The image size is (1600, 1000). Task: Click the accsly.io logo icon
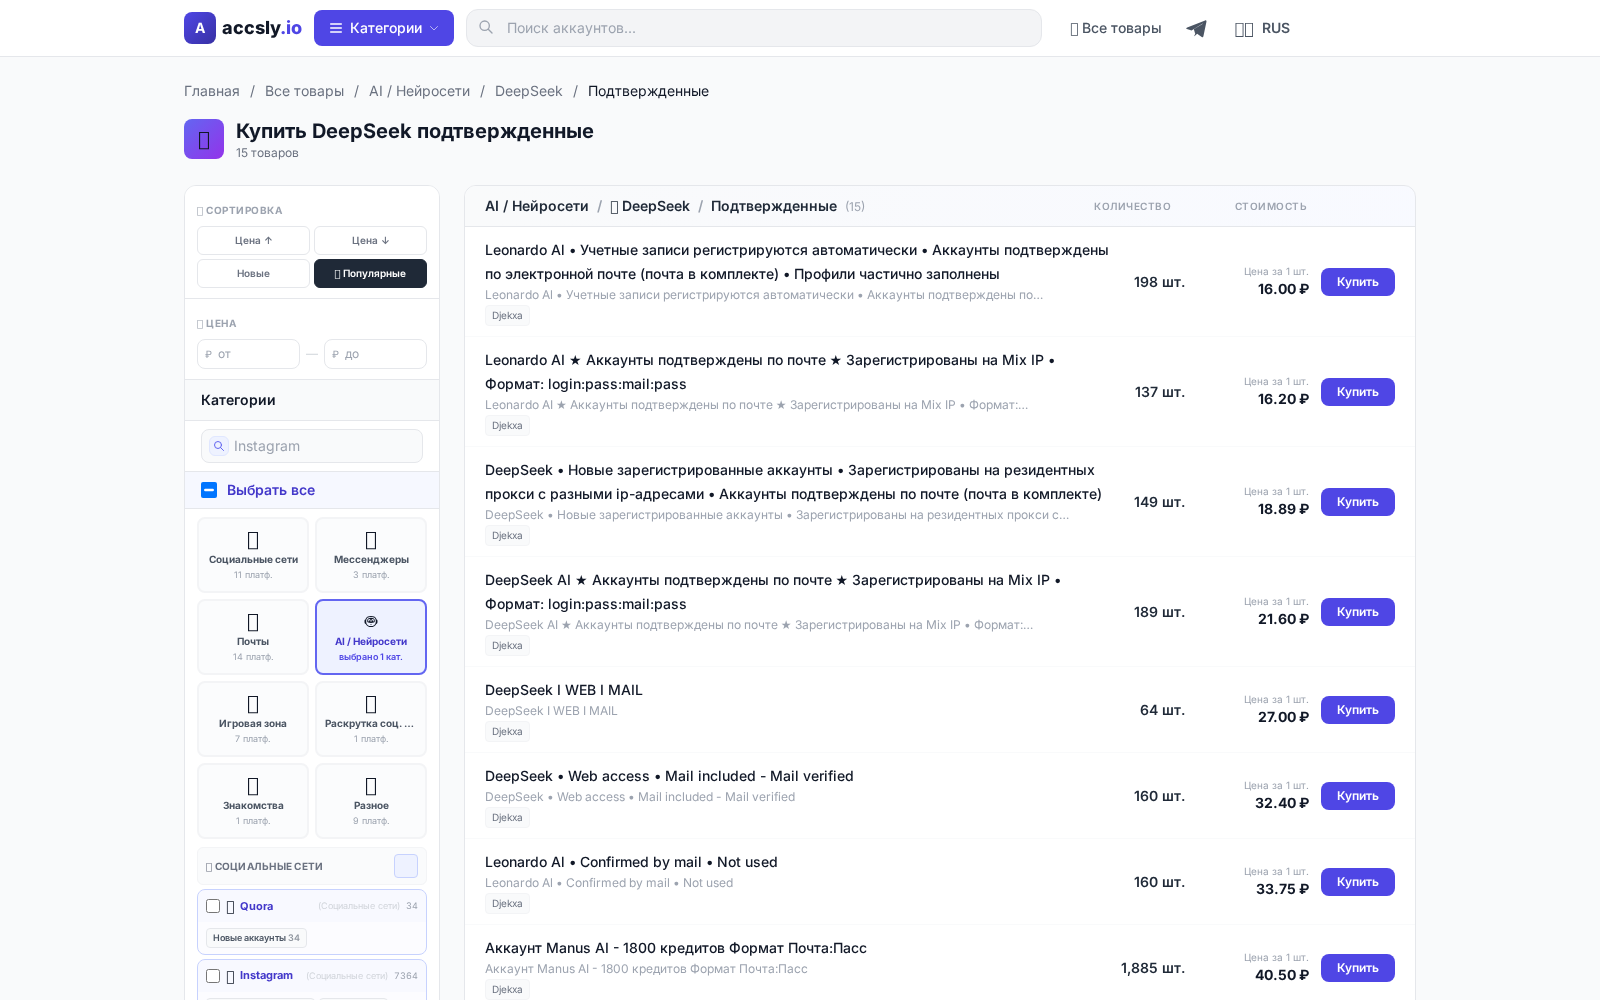[200, 28]
